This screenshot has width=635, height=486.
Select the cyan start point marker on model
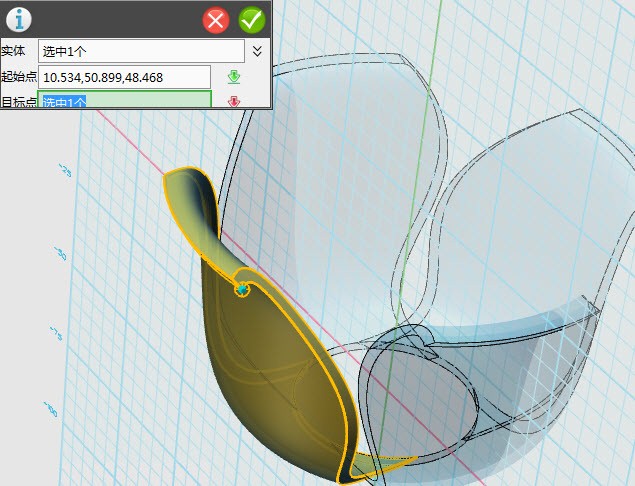point(242,289)
